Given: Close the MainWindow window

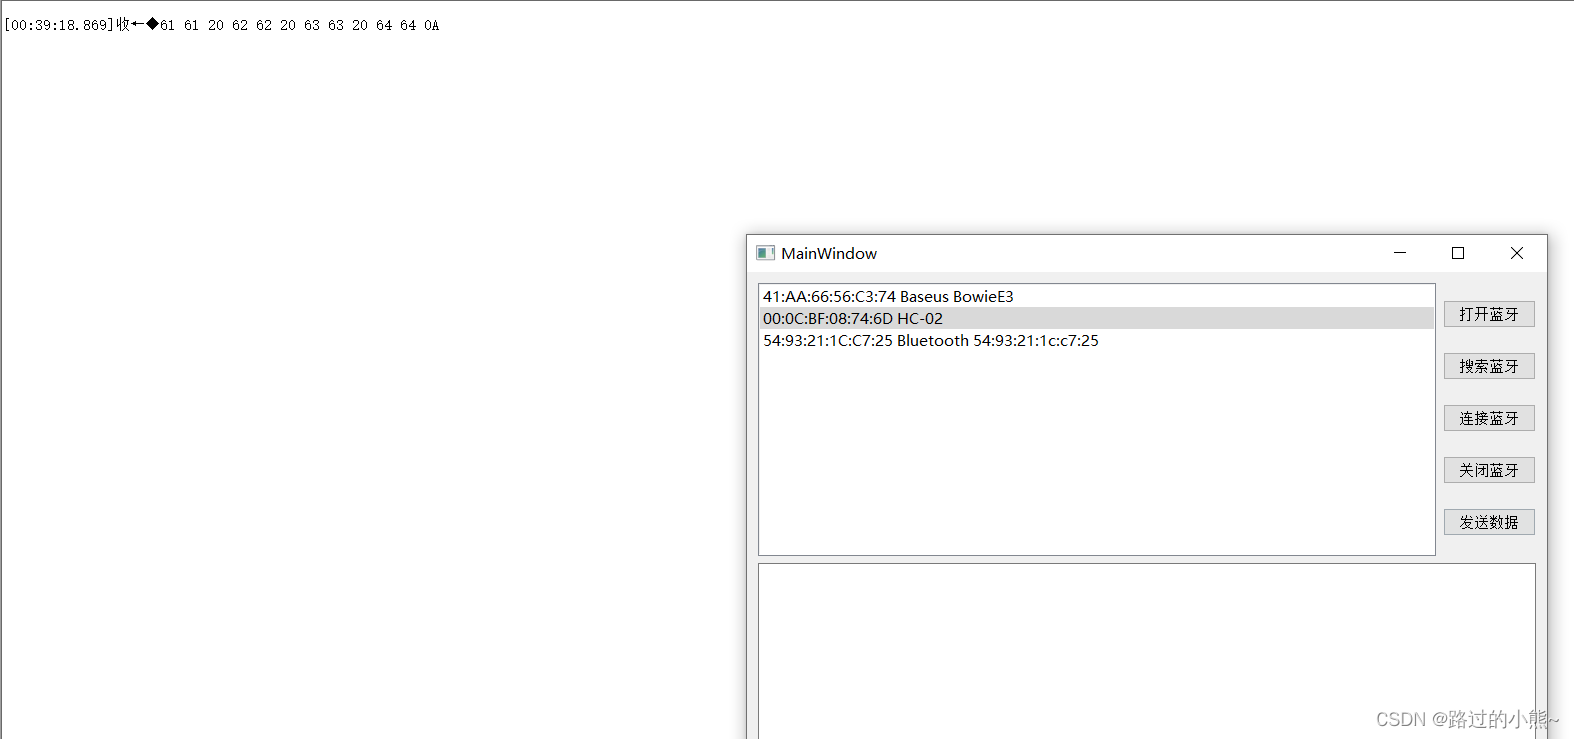Looking at the screenshot, I should (x=1517, y=253).
